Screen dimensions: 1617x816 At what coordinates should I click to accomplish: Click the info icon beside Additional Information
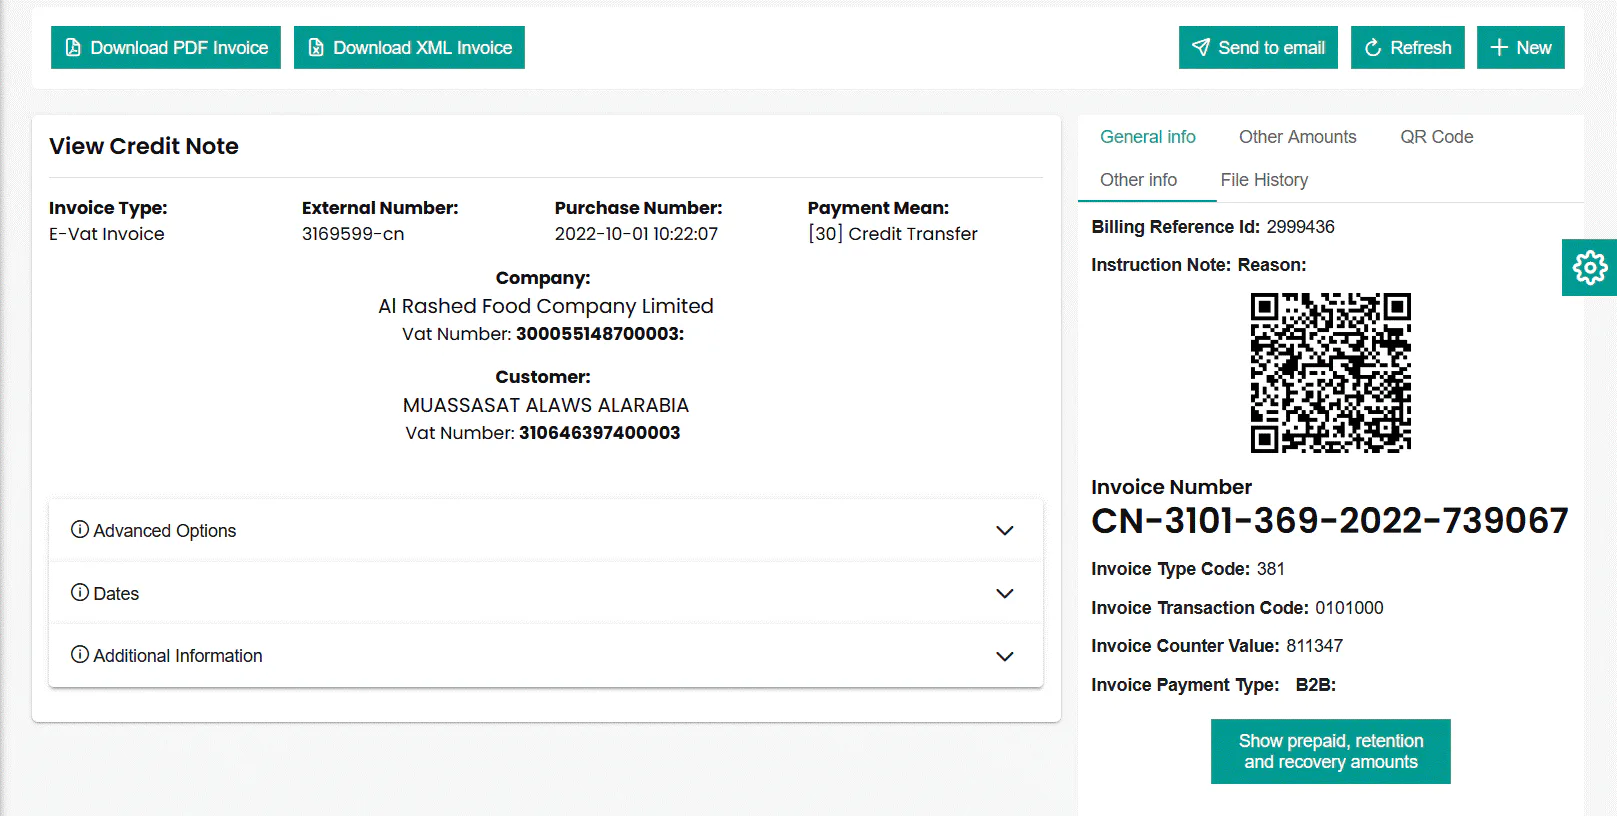[80, 654]
